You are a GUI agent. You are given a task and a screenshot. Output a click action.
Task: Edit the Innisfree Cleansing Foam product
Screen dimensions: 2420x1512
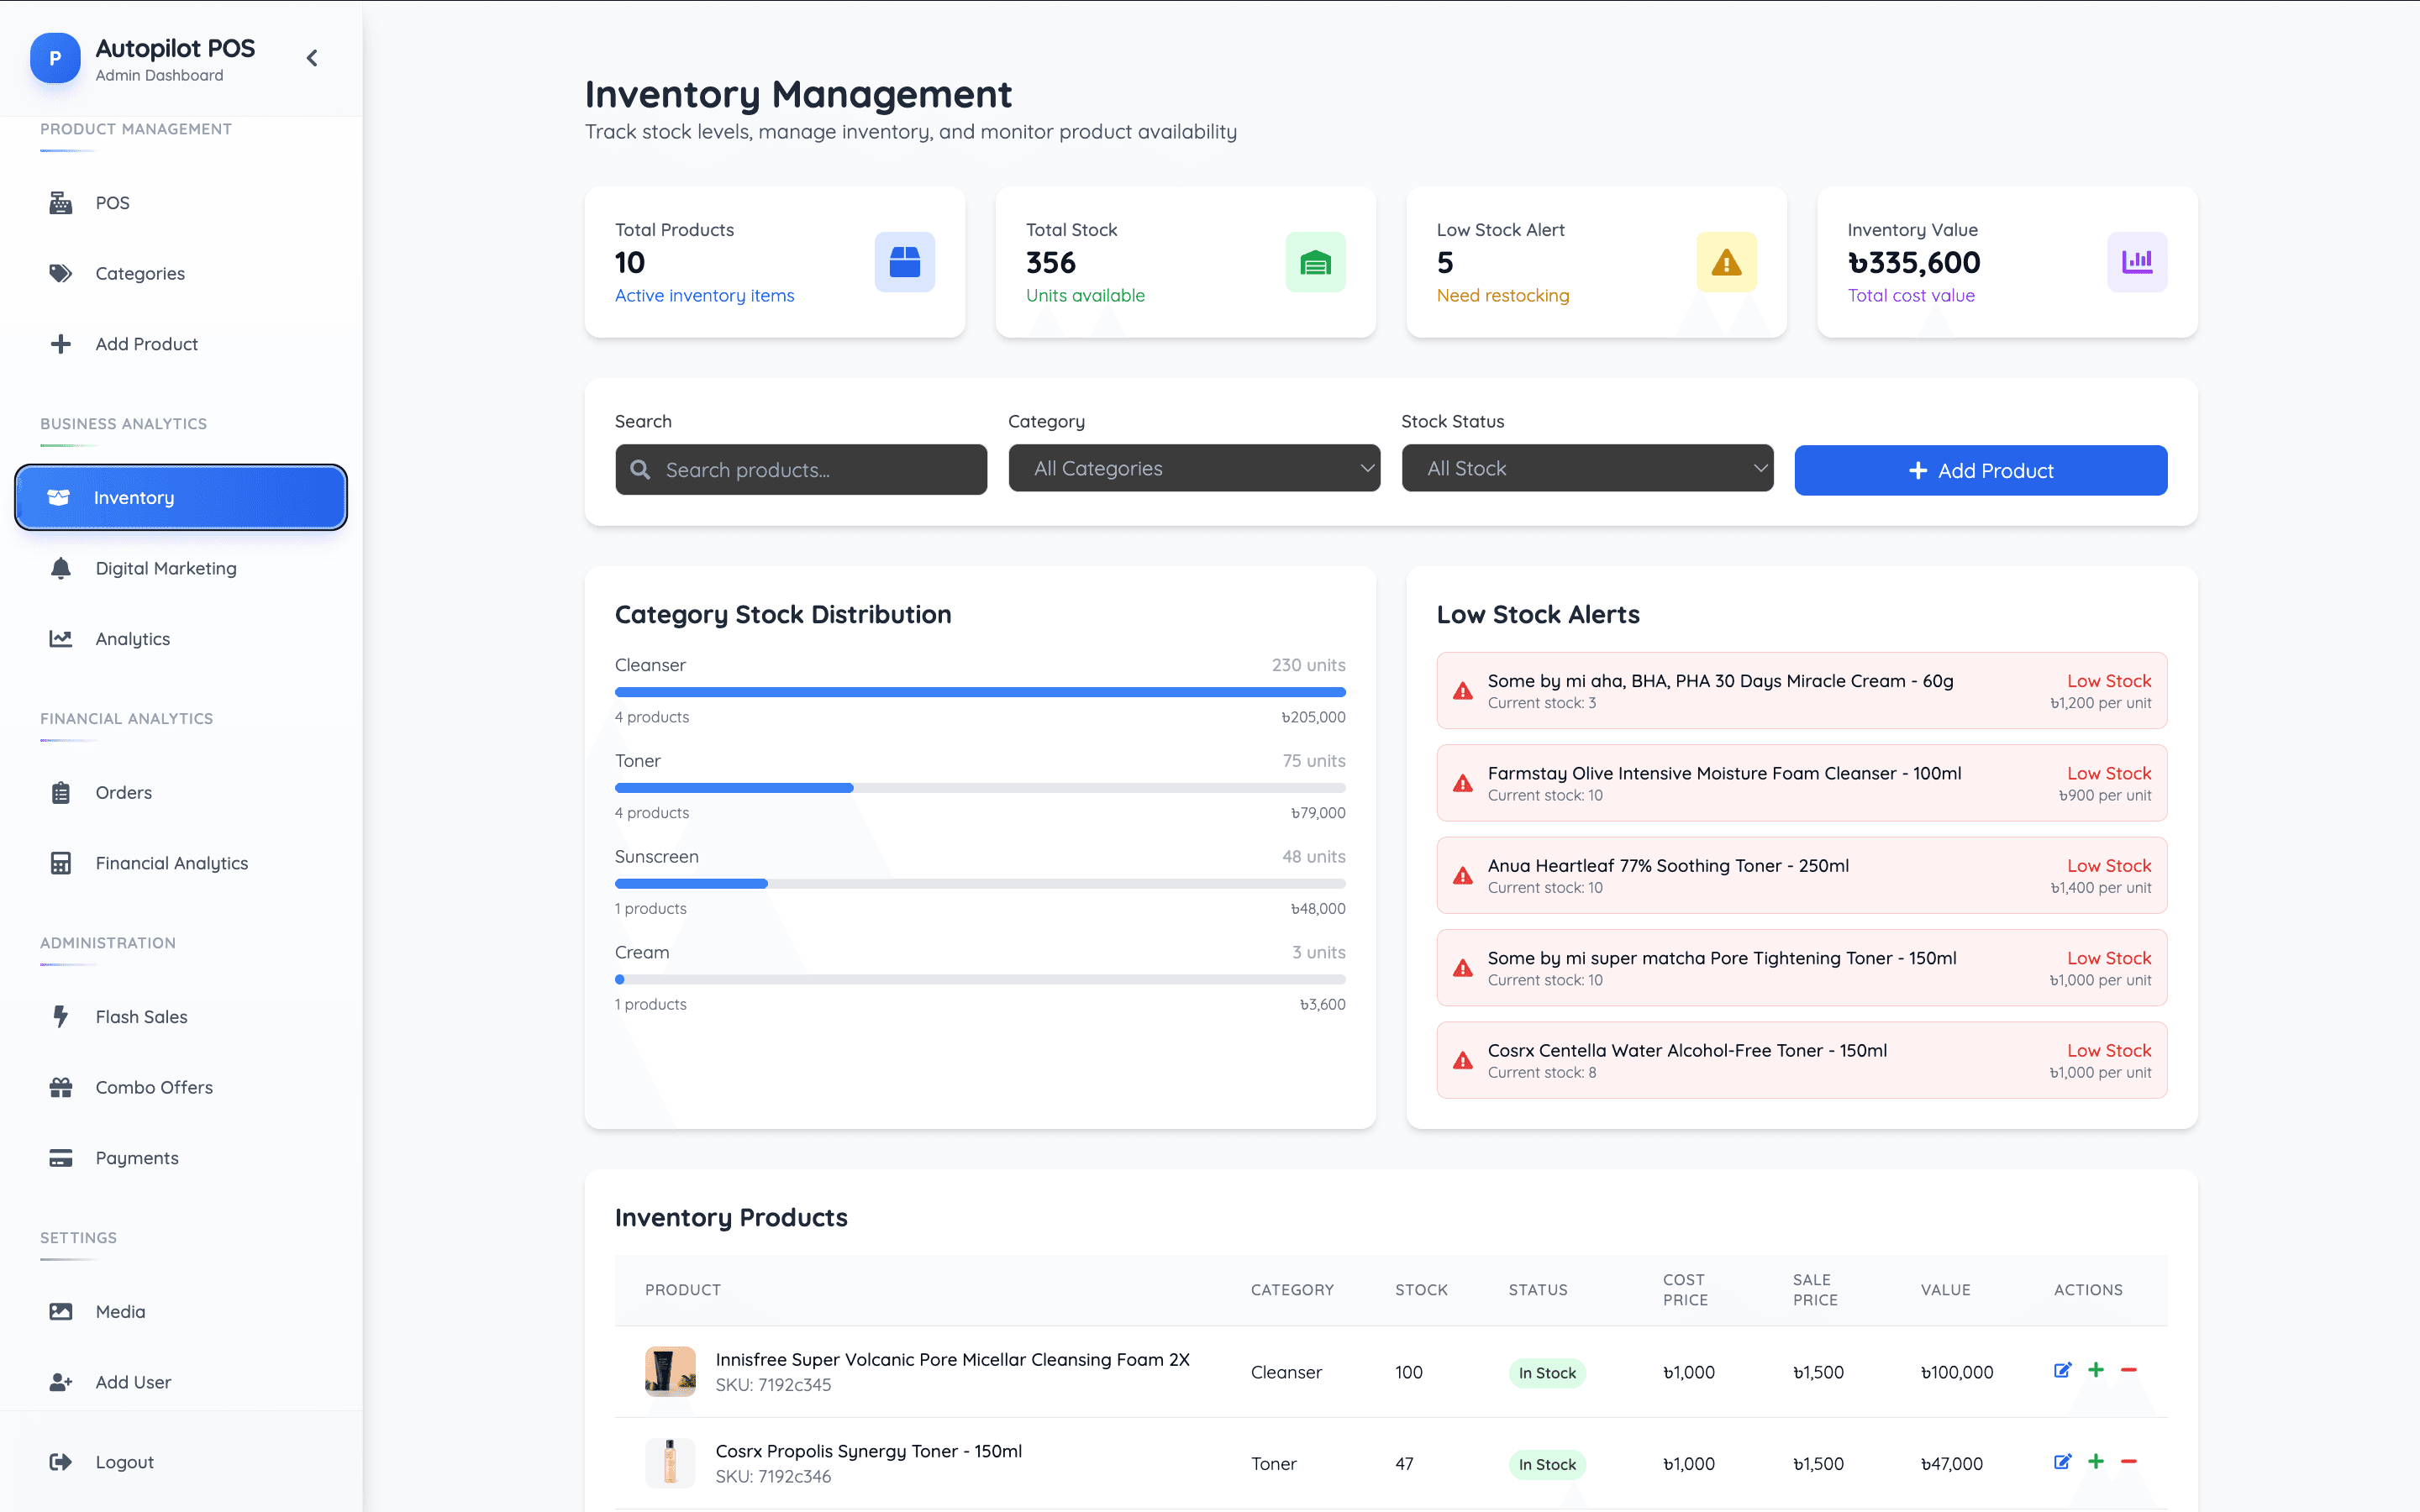coord(2062,1370)
